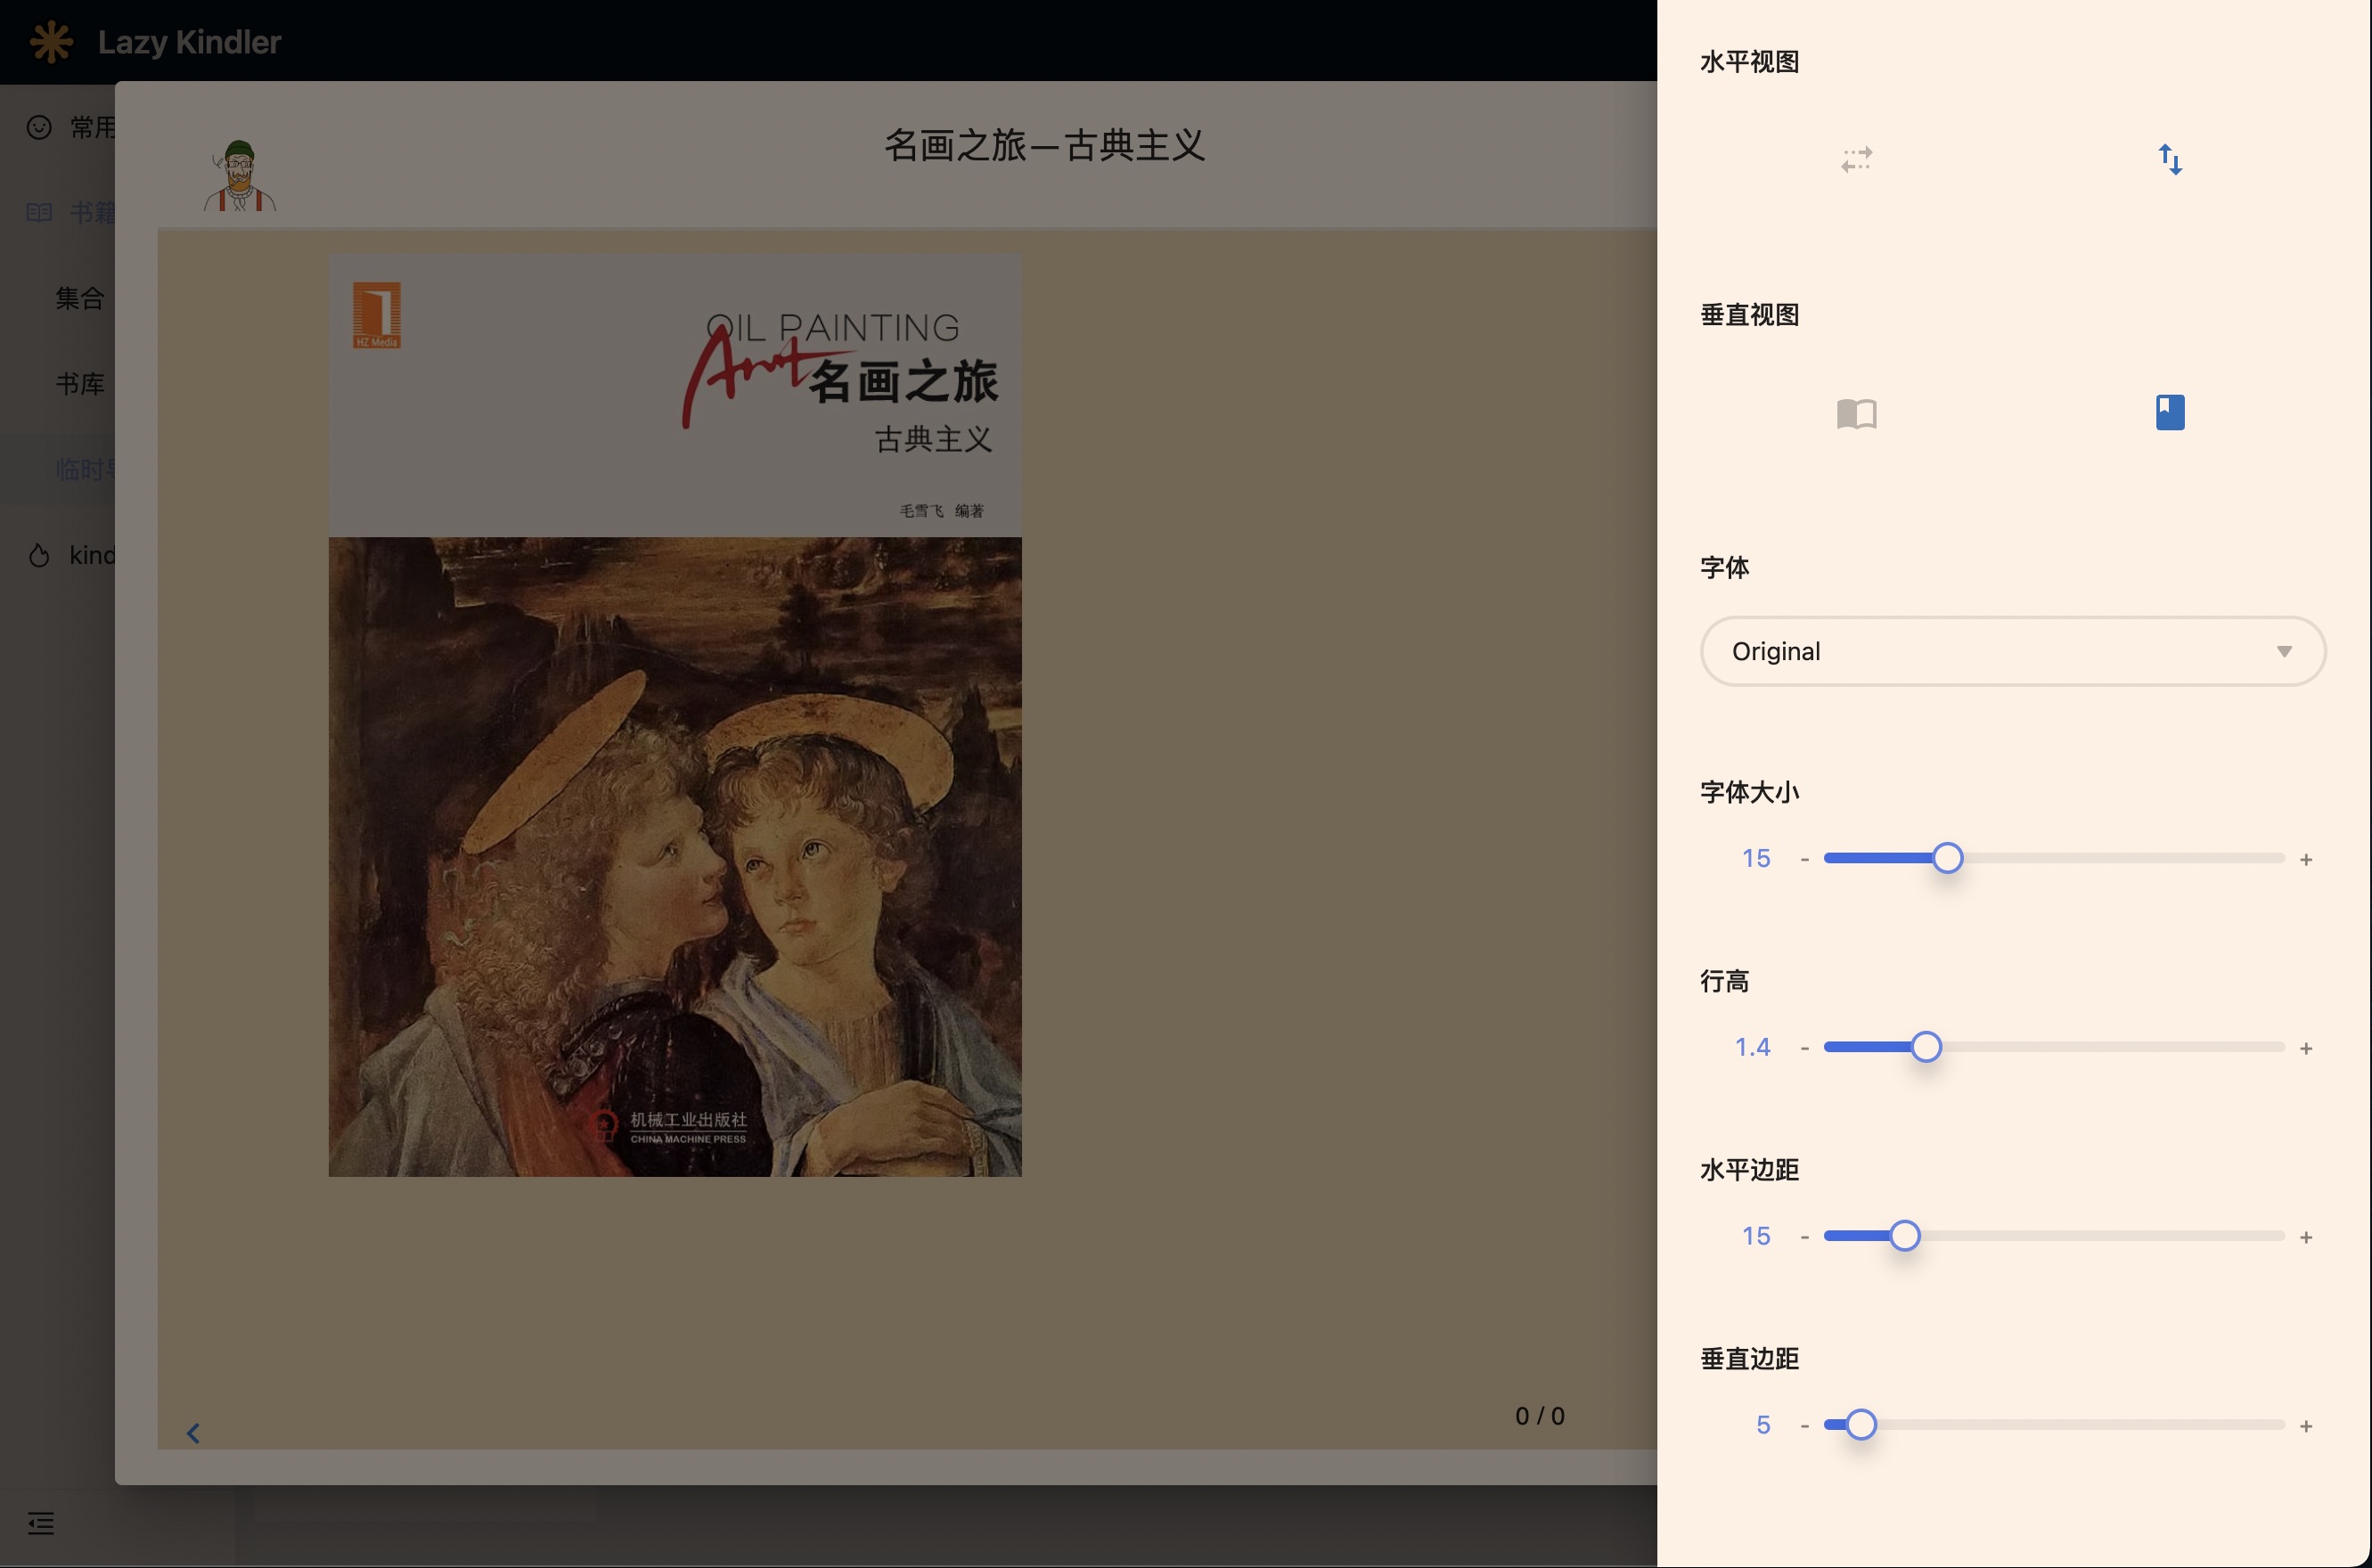Click the dropdown arrow in font selector
The height and width of the screenshot is (1568, 2372).
point(2283,651)
